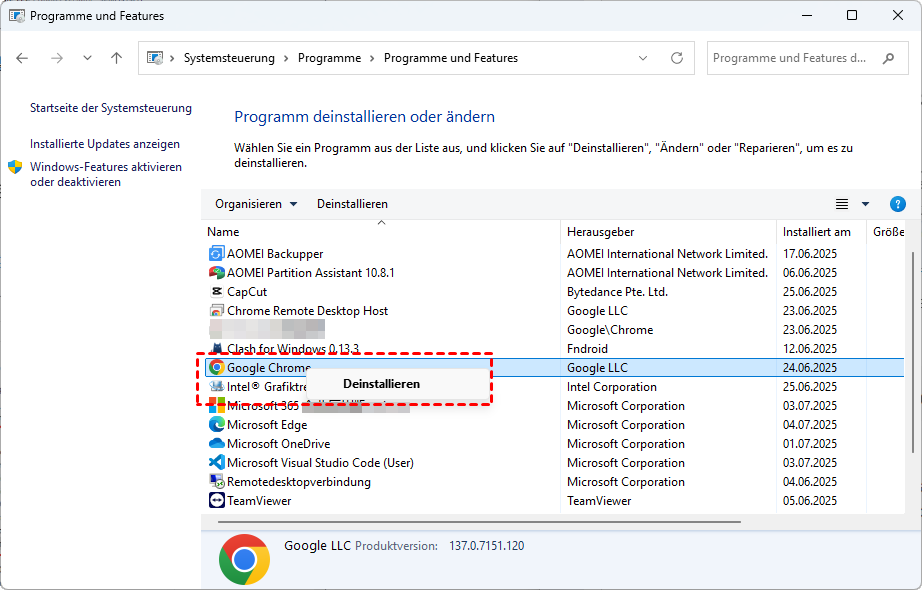This screenshot has height=590, width=922.
Task: Open the Organisieren dropdown menu
Action: point(256,204)
